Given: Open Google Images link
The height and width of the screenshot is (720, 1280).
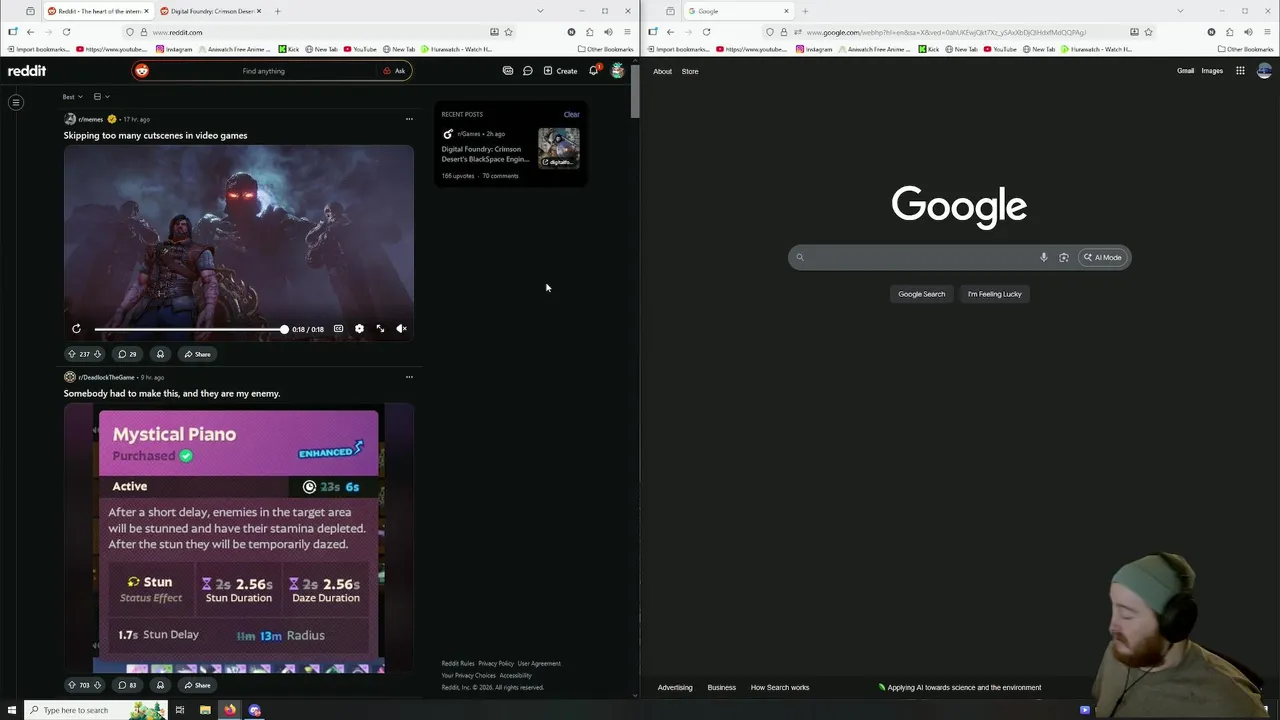Looking at the screenshot, I should [x=1212, y=71].
